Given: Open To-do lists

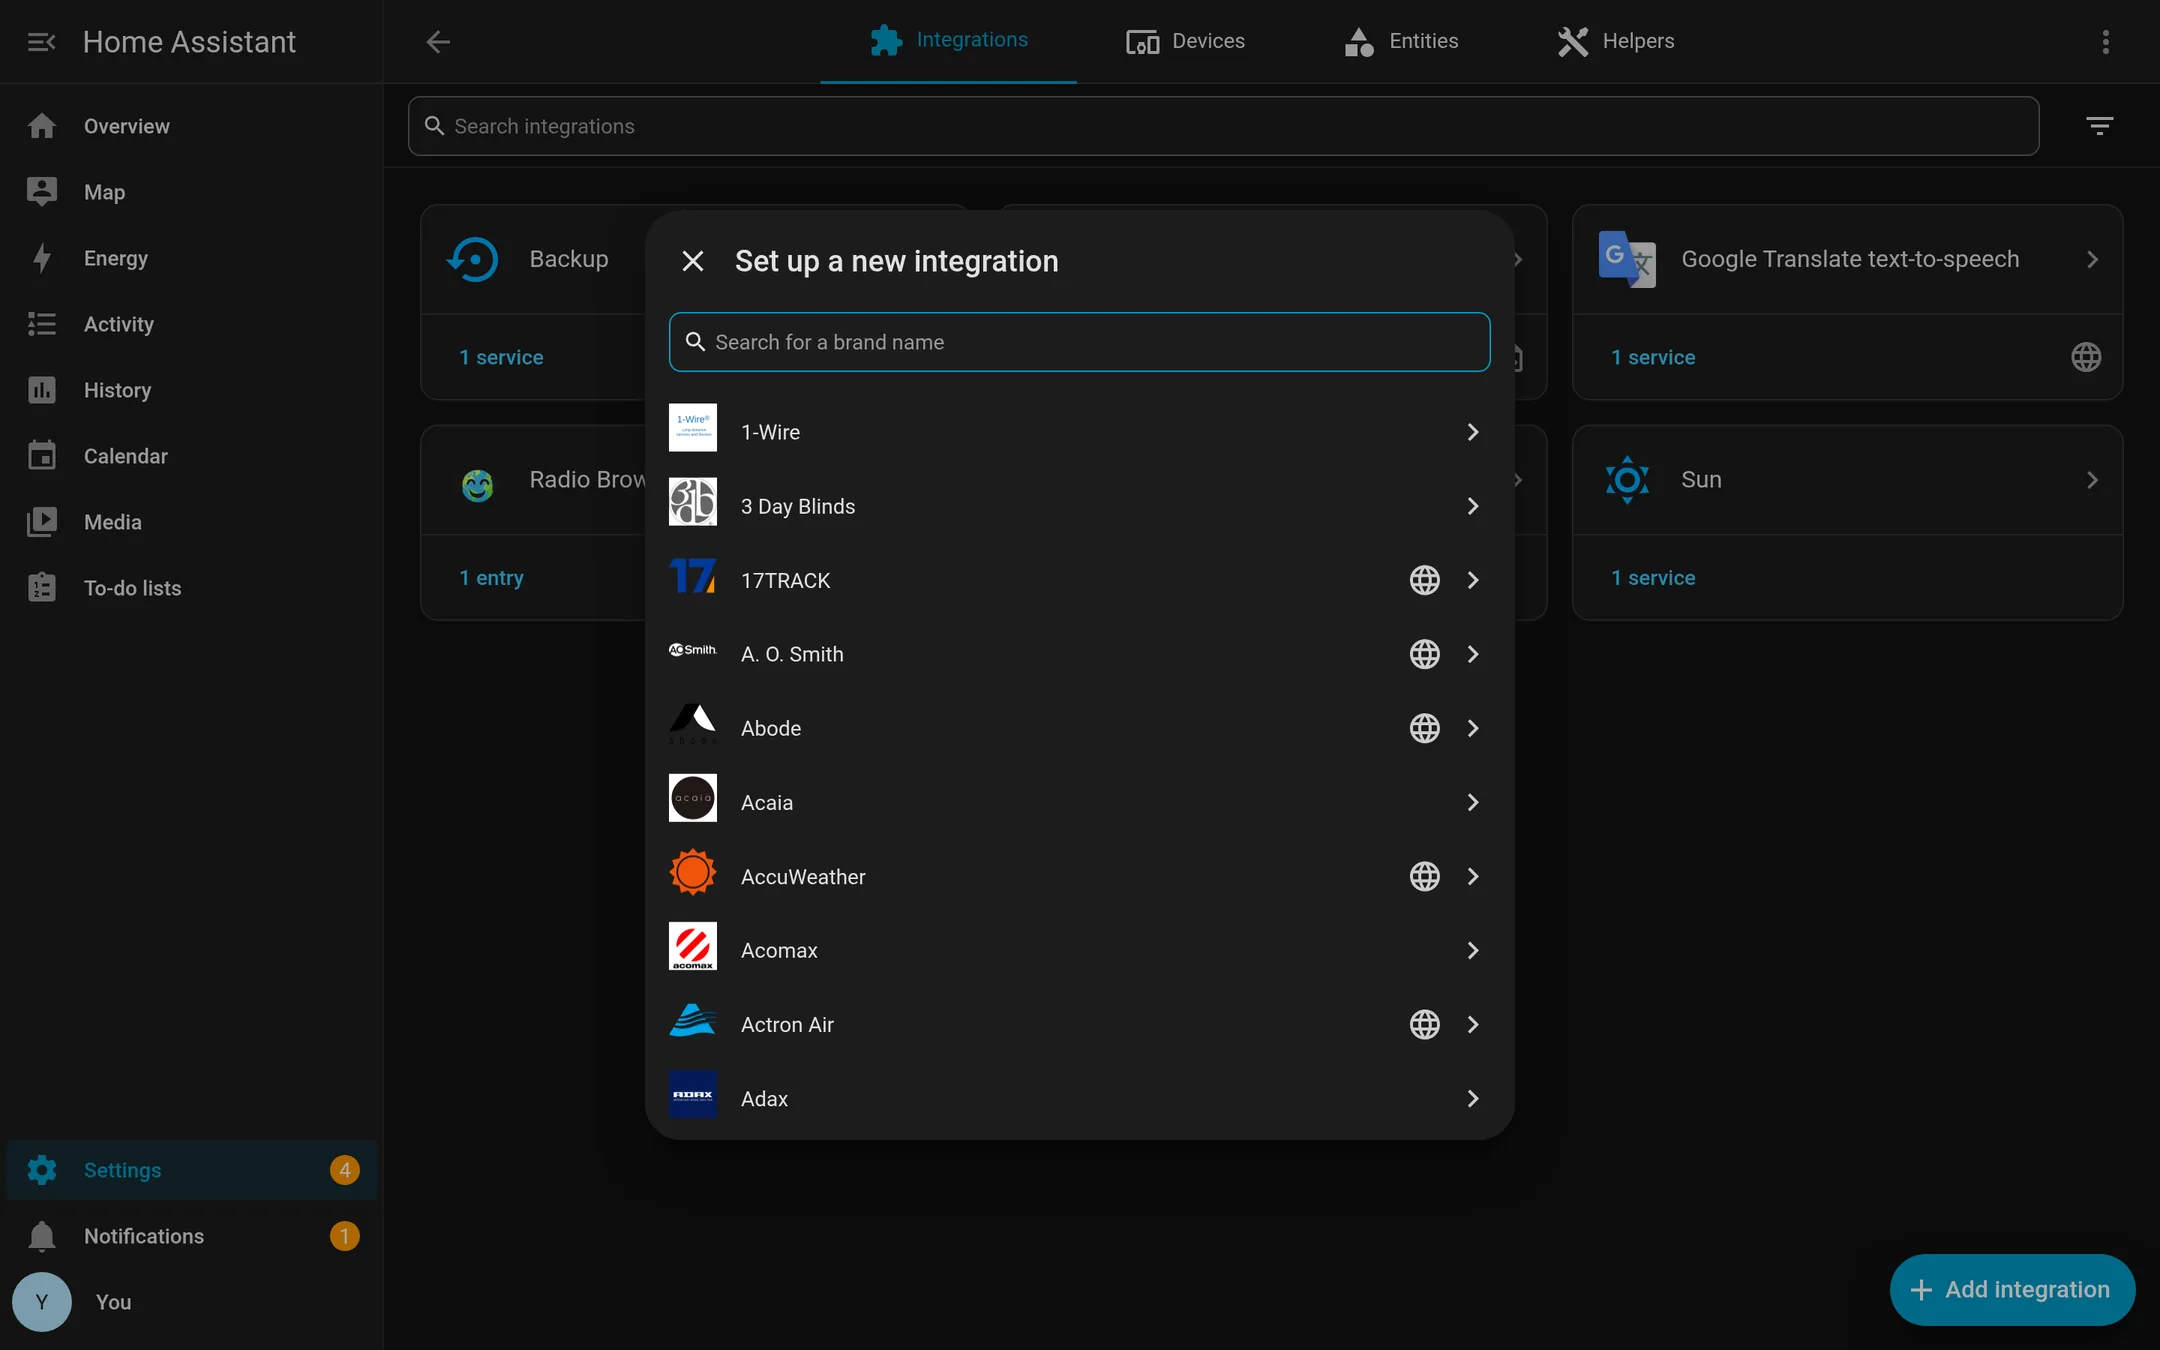Looking at the screenshot, I should pyautogui.click(x=191, y=588).
